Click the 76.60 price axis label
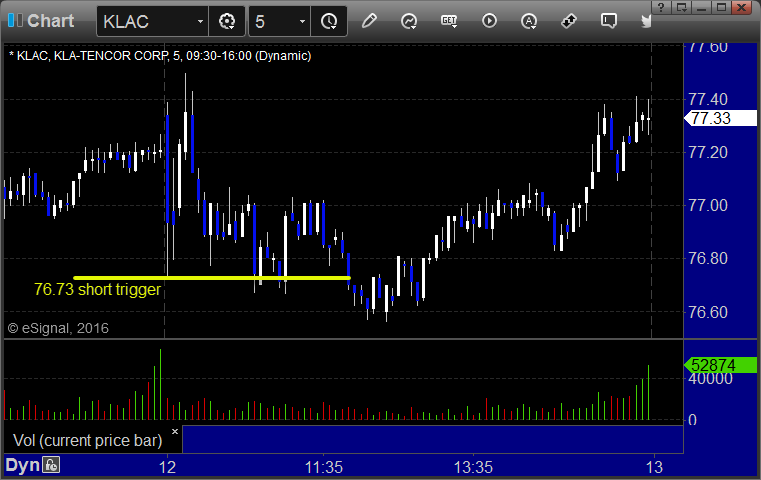The height and width of the screenshot is (480, 761). coord(708,312)
